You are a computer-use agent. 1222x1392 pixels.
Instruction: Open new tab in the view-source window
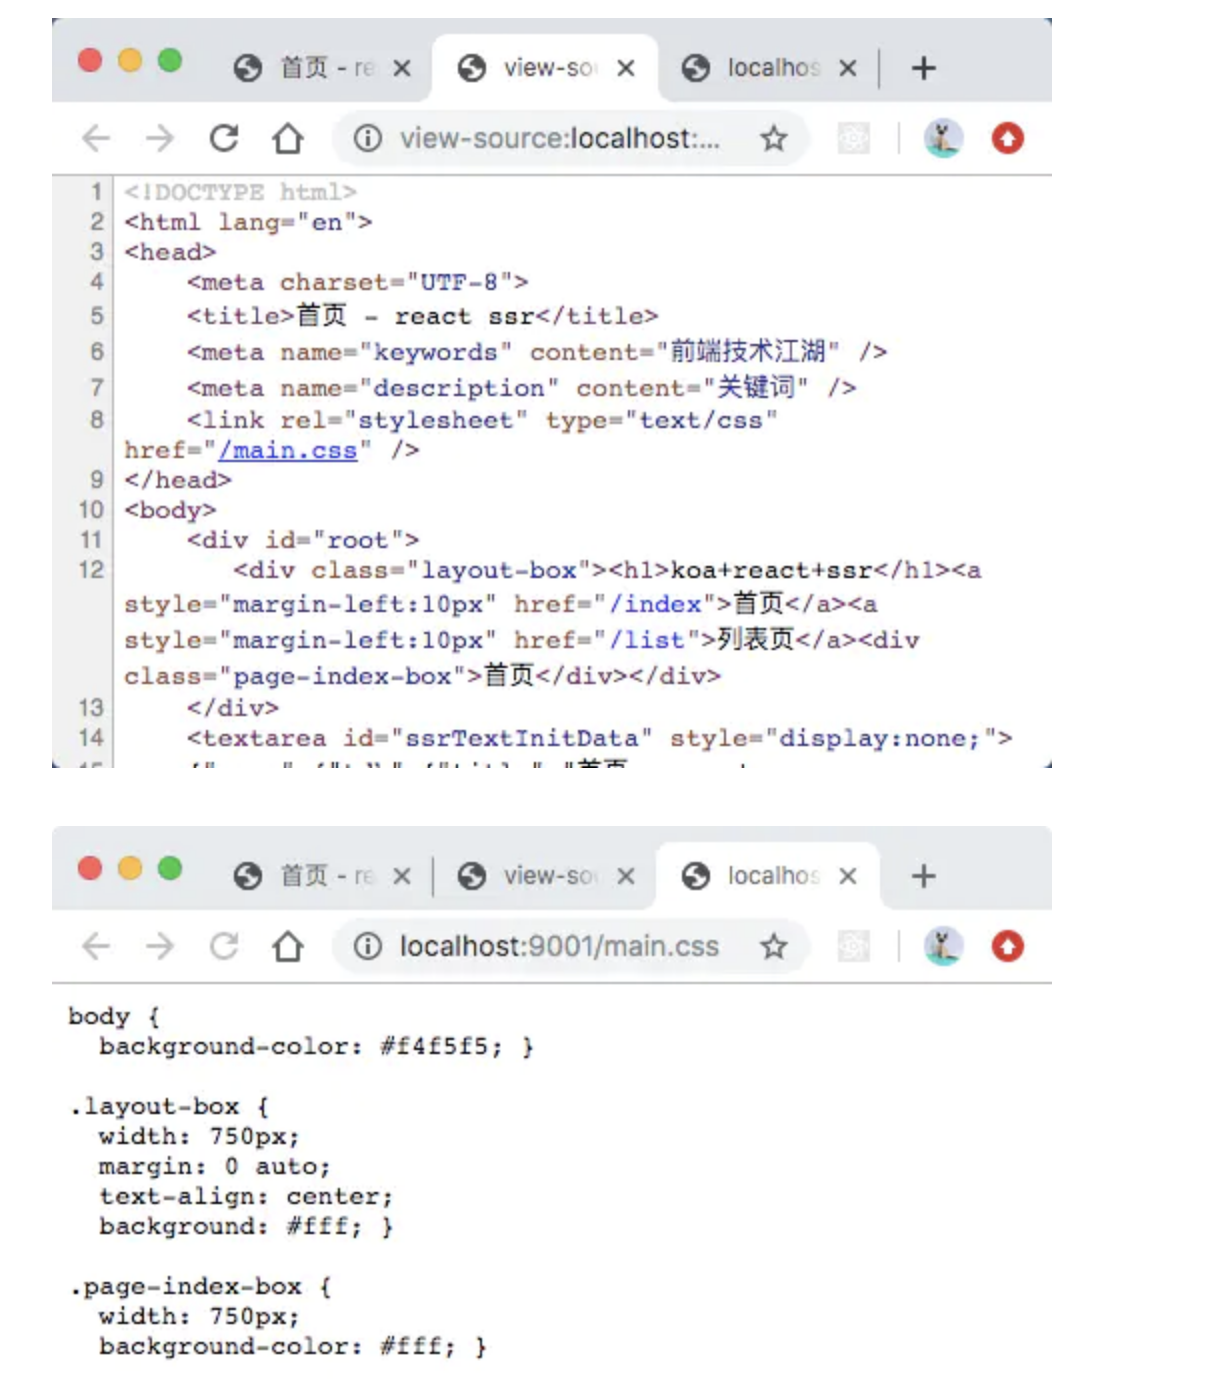point(924,68)
